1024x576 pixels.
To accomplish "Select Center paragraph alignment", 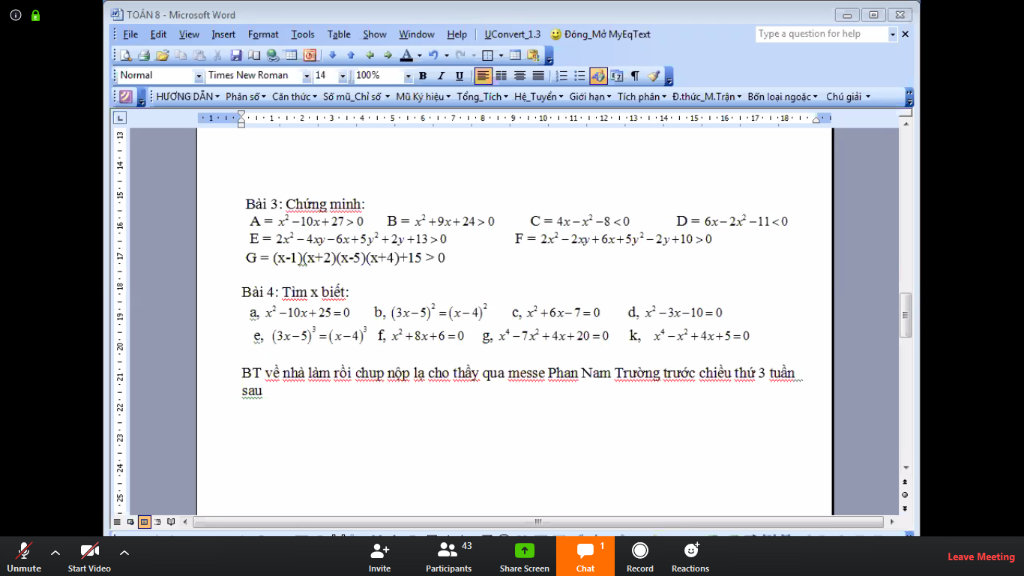I will click(x=520, y=76).
